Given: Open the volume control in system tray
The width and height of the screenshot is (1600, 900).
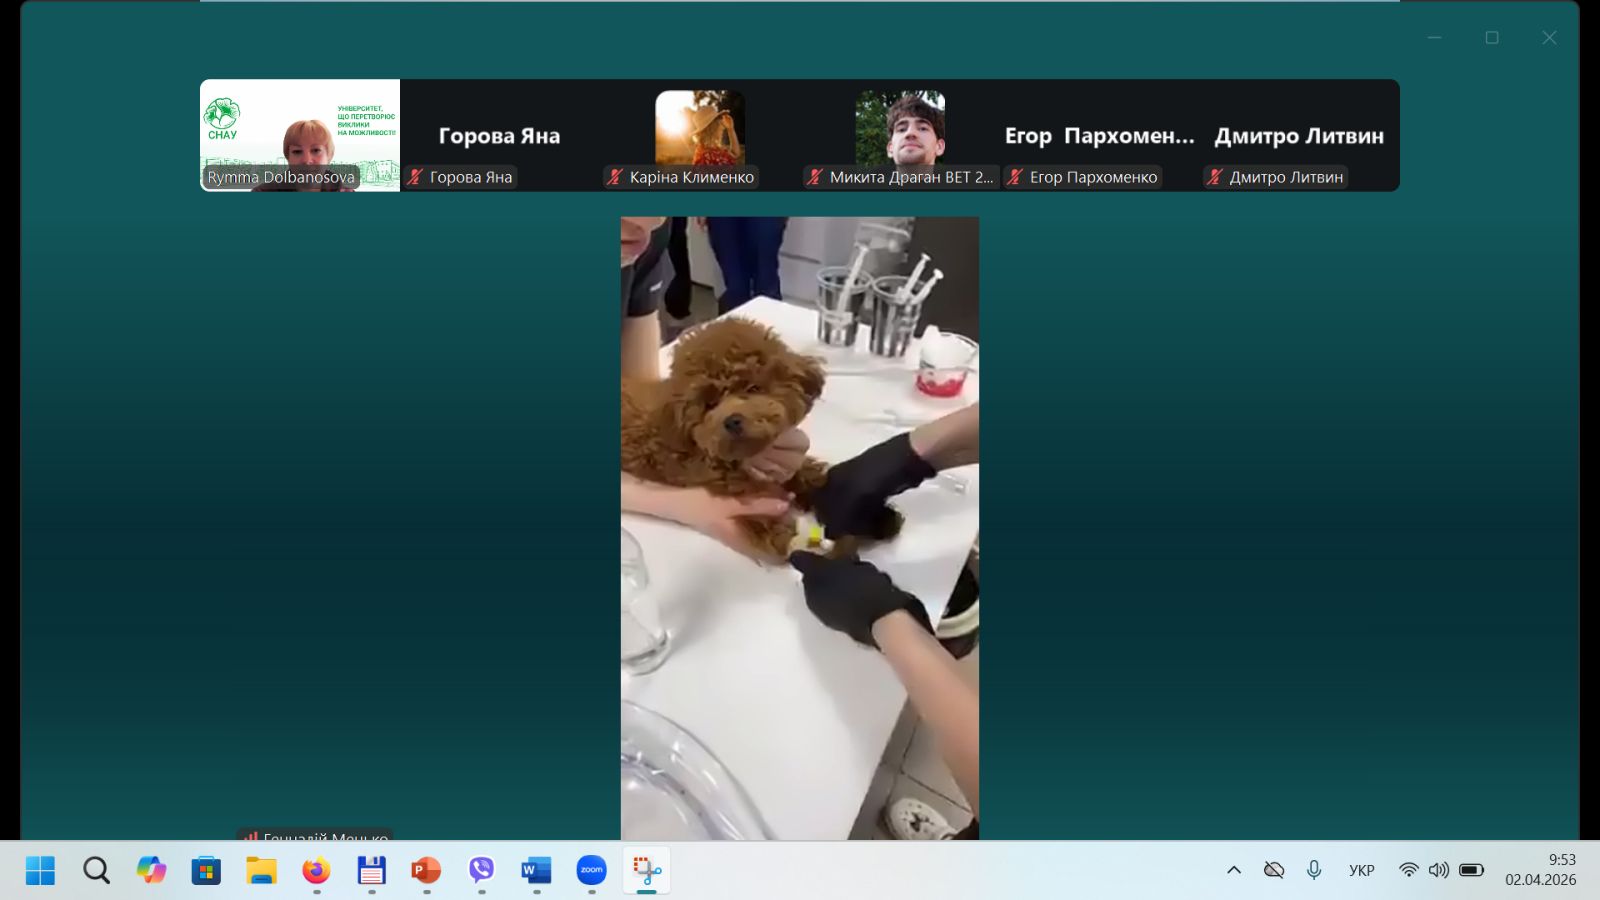Looking at the screenshot, I should [x=1438, y=870].
